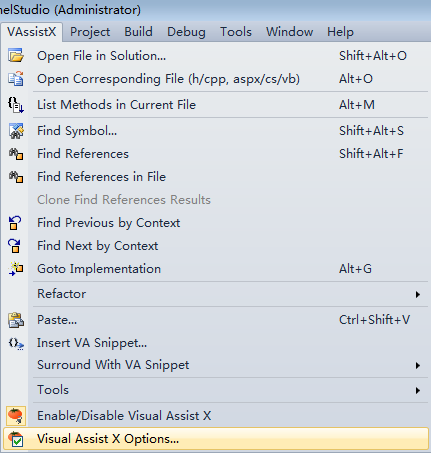Click the Open File in Solution folder icon

pyautogui.click(x=16, y=56)
